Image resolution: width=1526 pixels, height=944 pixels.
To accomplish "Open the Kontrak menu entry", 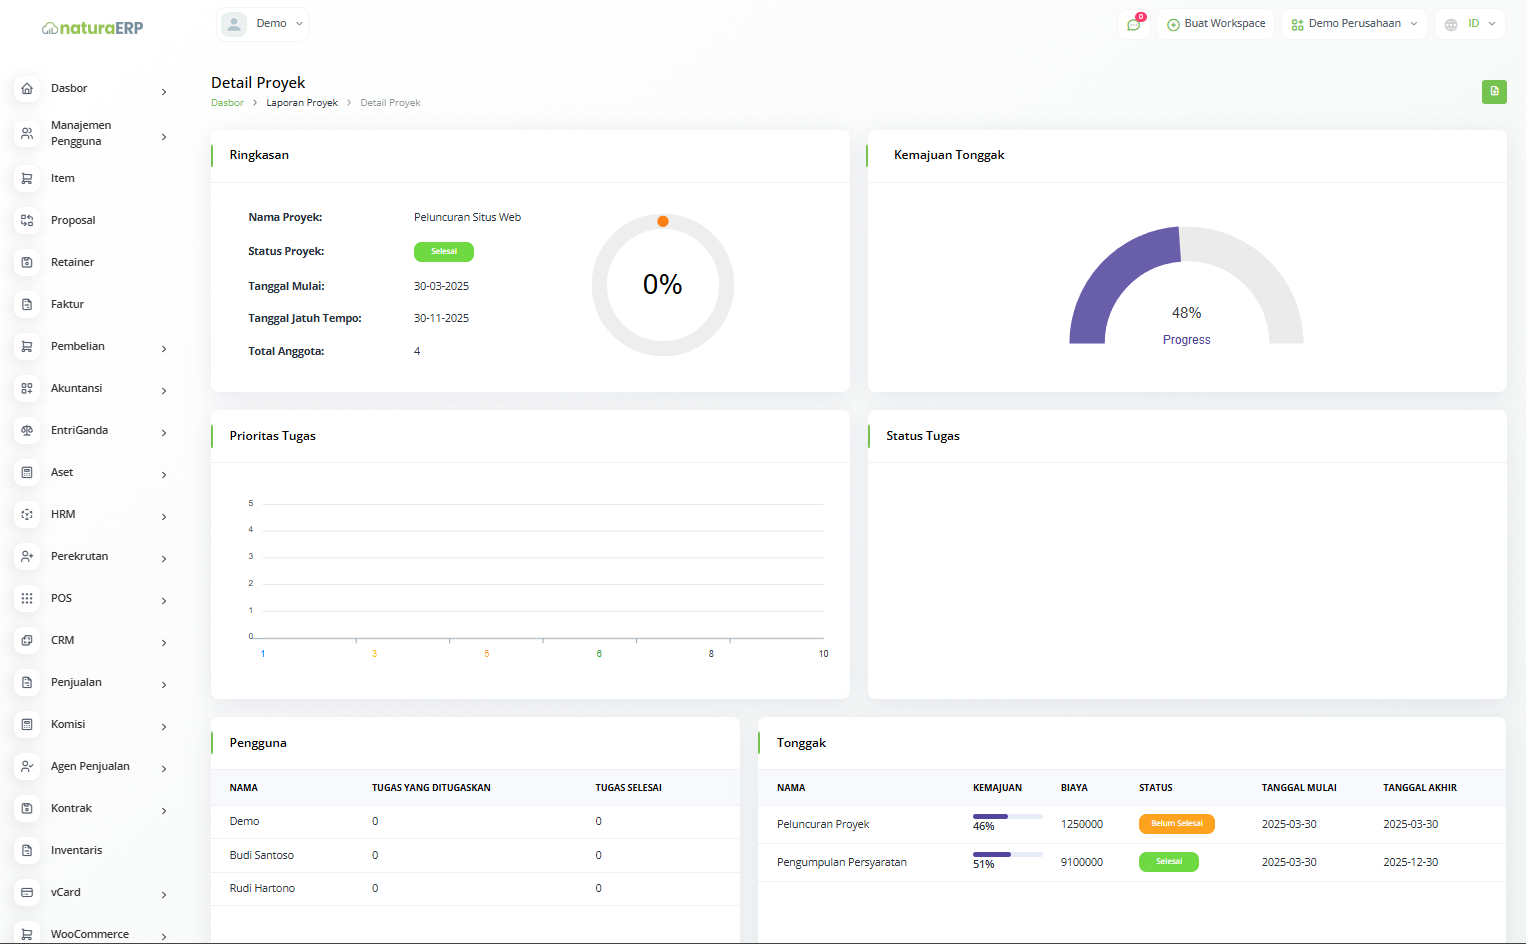I will (x=71, y=809).
